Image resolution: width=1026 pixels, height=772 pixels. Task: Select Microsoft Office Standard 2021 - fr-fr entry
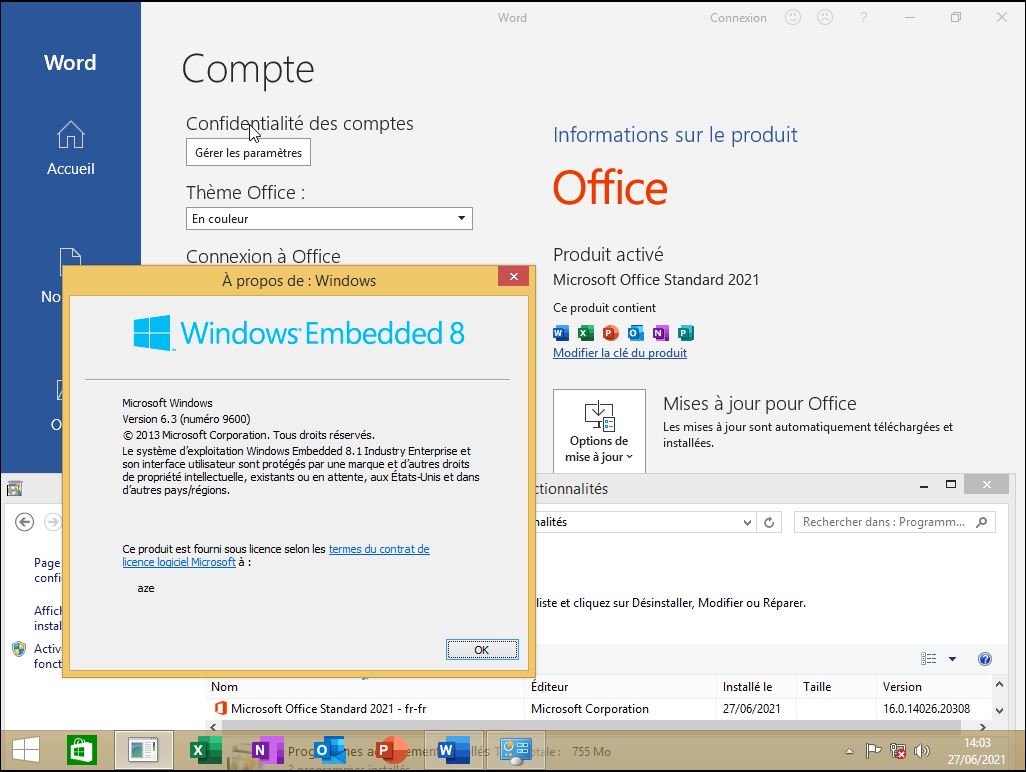click(x=328, y=709)
